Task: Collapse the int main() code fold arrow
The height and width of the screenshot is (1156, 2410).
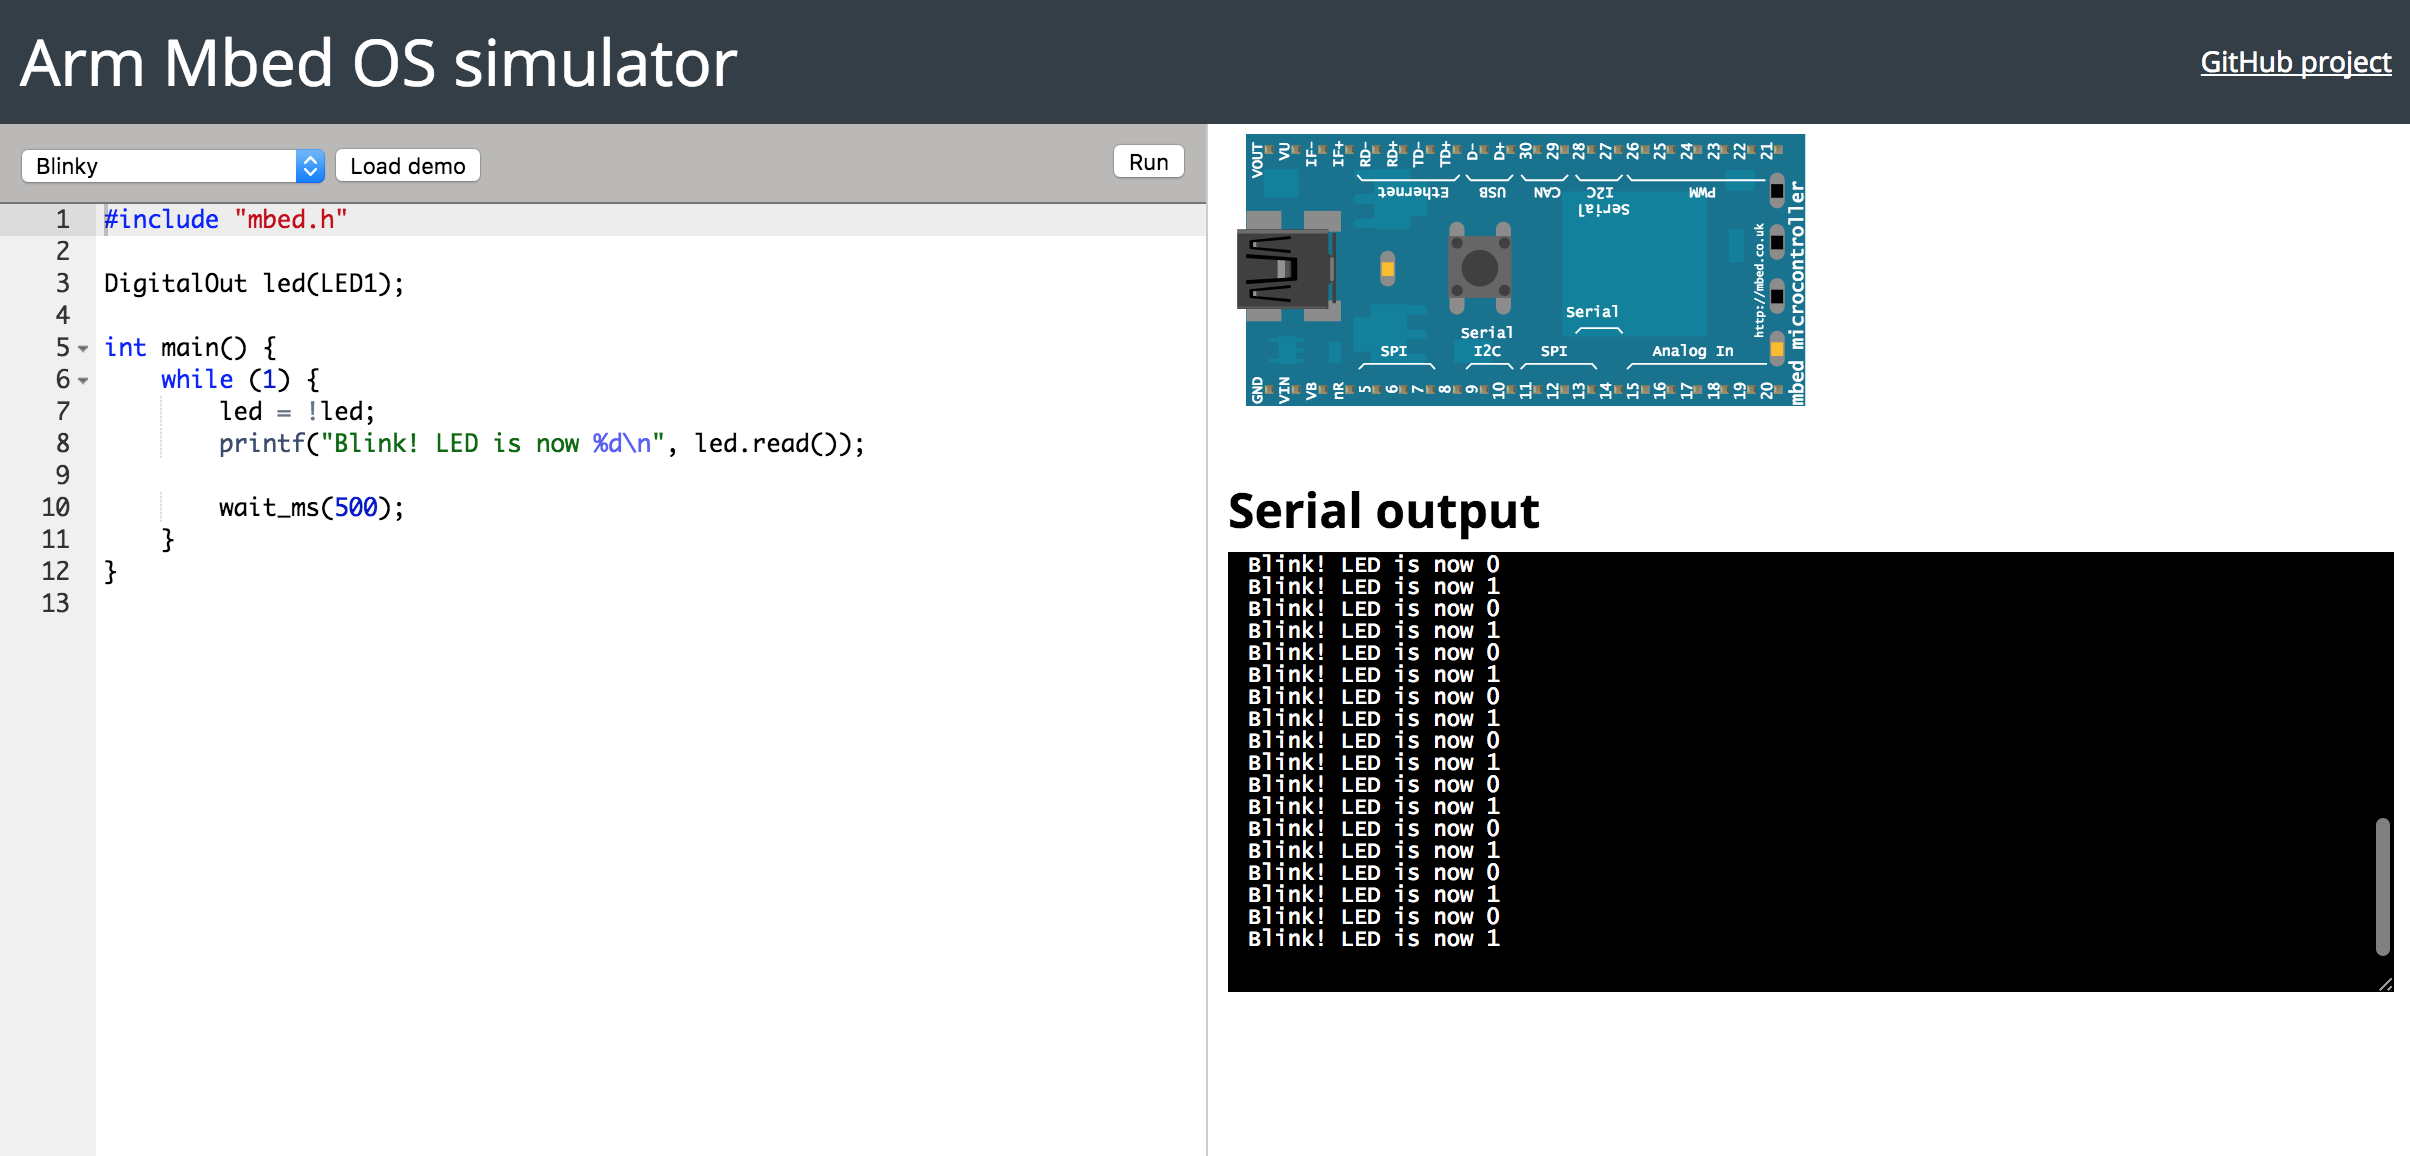Action: coord(83,349)
